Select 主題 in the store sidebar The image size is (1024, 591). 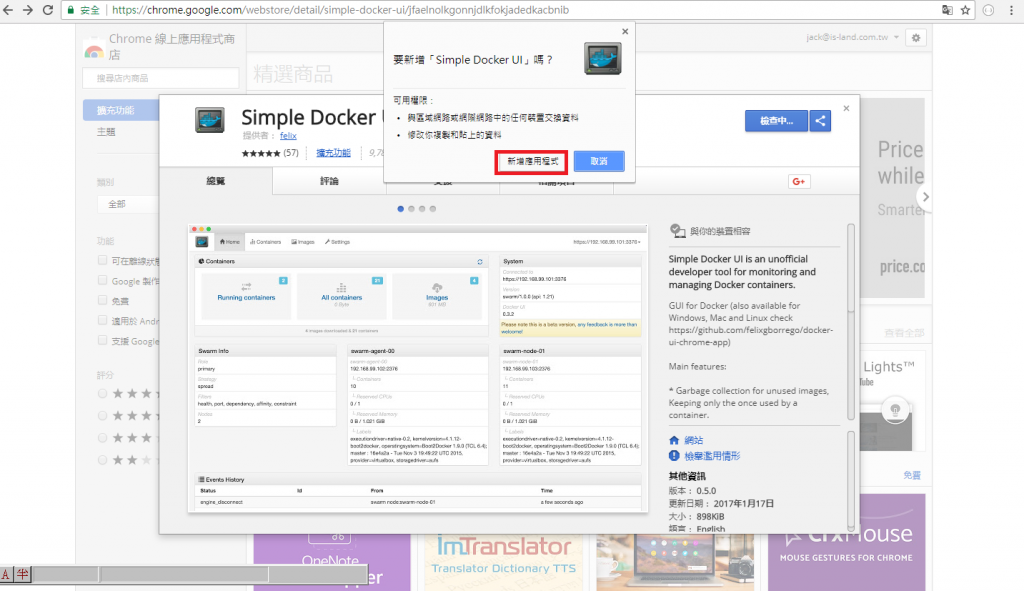coord(106,132)
